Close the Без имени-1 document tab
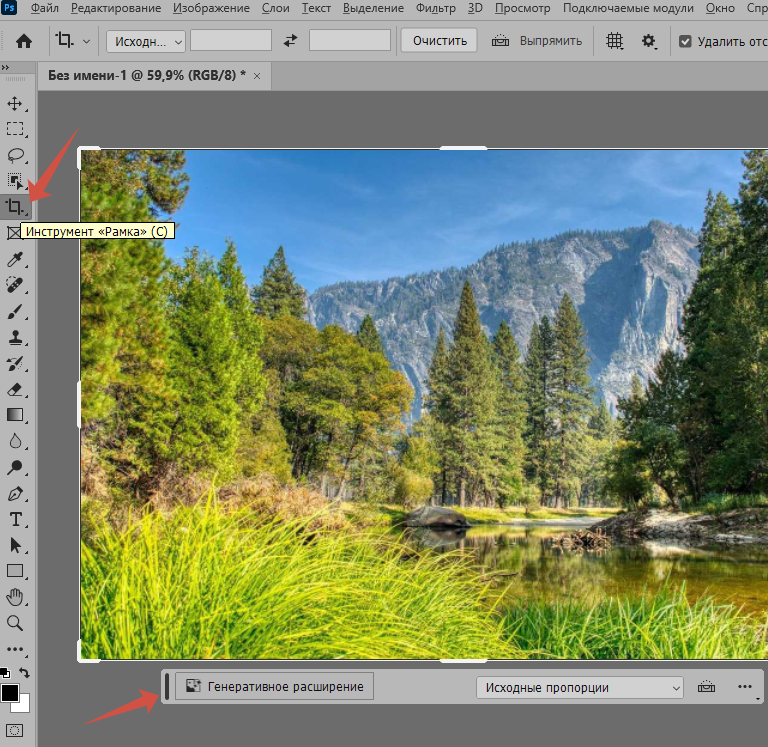Screen dimensions: 768x747 click(257, 76)
